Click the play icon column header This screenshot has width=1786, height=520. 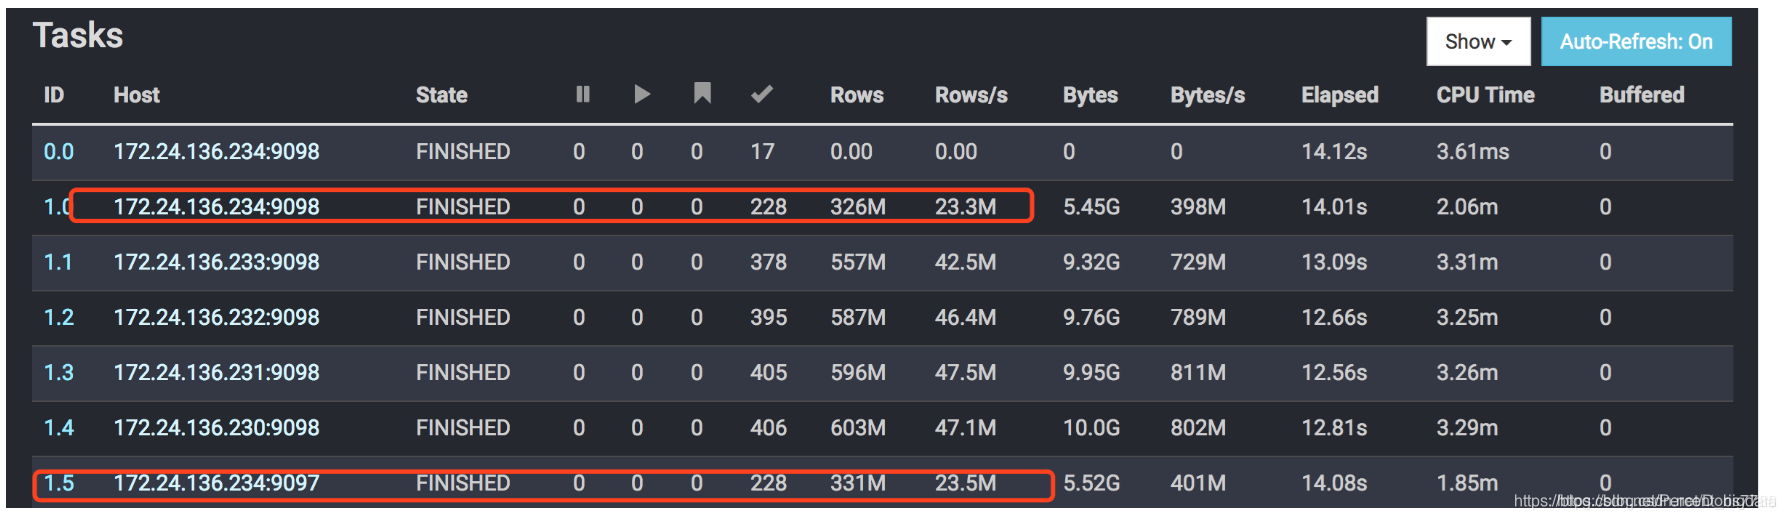pyautogui.click(x=642, y=94)
